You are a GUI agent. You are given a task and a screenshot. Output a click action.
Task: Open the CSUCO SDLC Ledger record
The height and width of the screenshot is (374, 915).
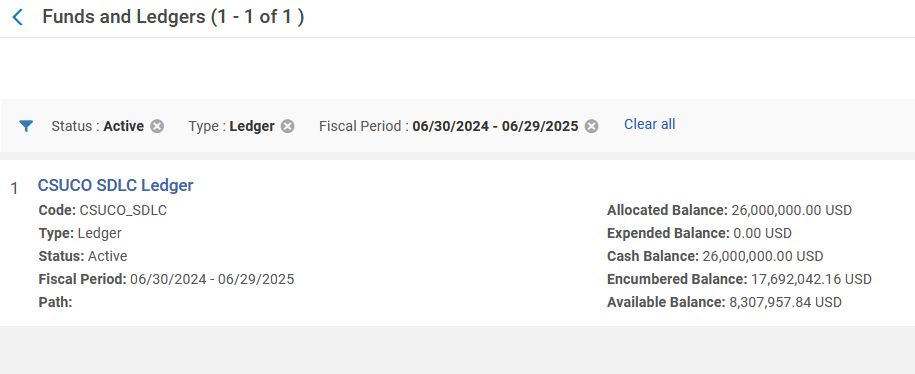pos(116,185)
